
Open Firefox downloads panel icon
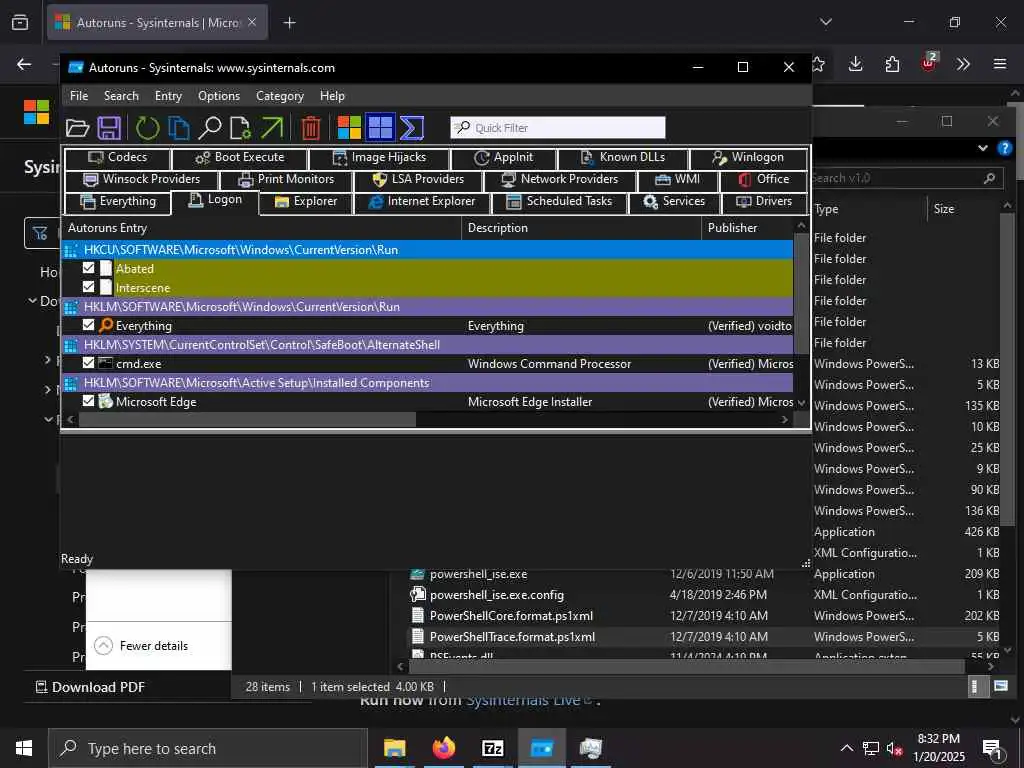pos(856,64)
